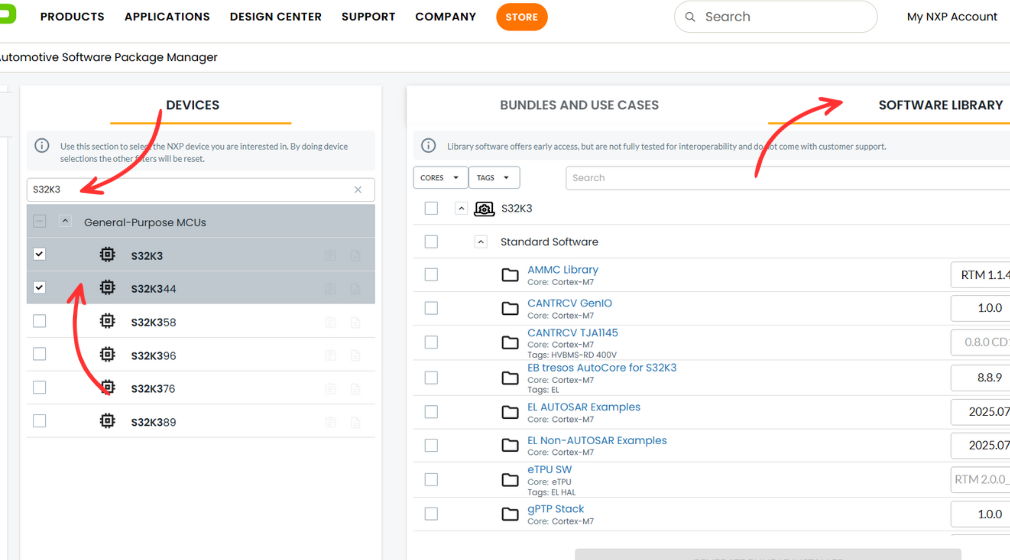Click the clipboard icon in the S32K3 device row
This screenshot has width=1010, height=560.
click(330, 256)
